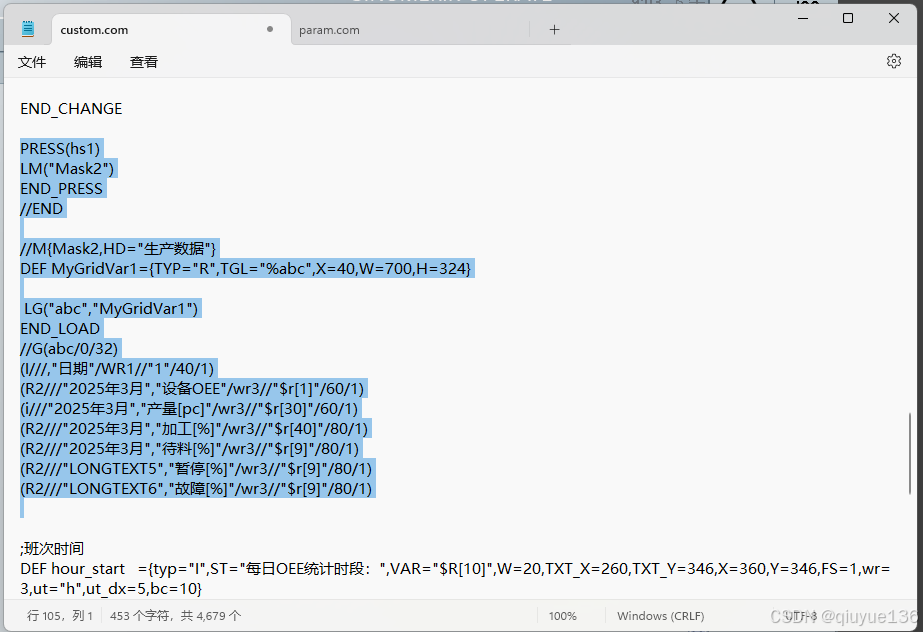Click the line containing "设备OEE"
The width and height of the screenshot is (923, 632).
pyautogui.click(x=192, y=389)
